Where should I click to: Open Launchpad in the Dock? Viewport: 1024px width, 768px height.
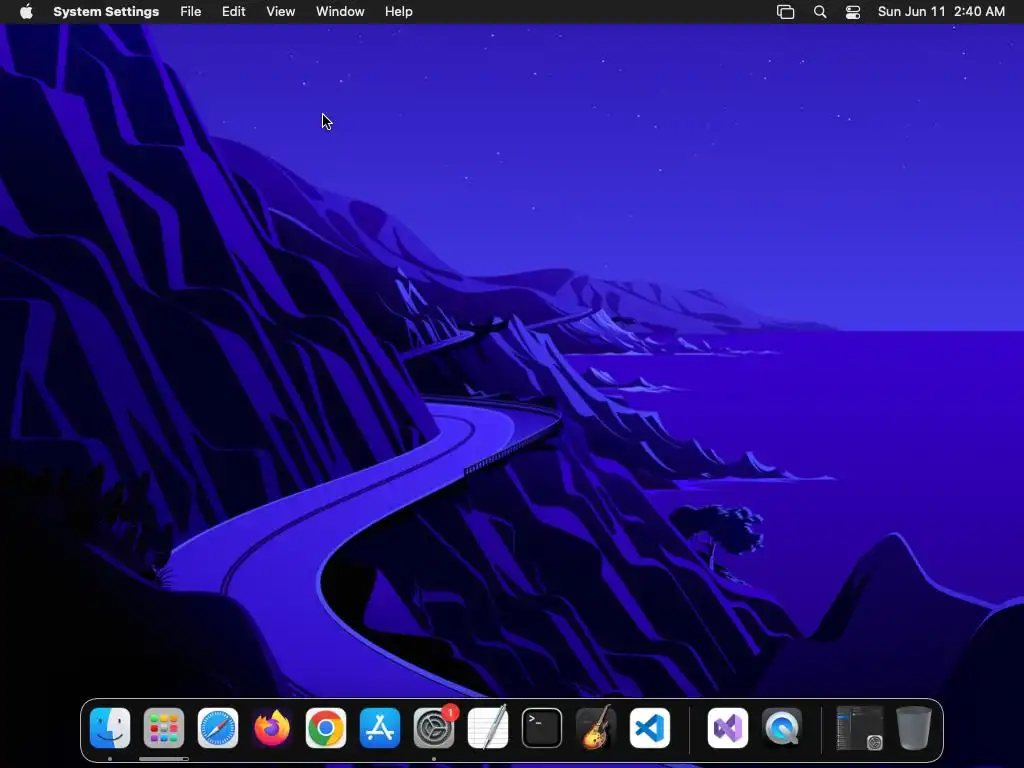[x=163, y=728]
